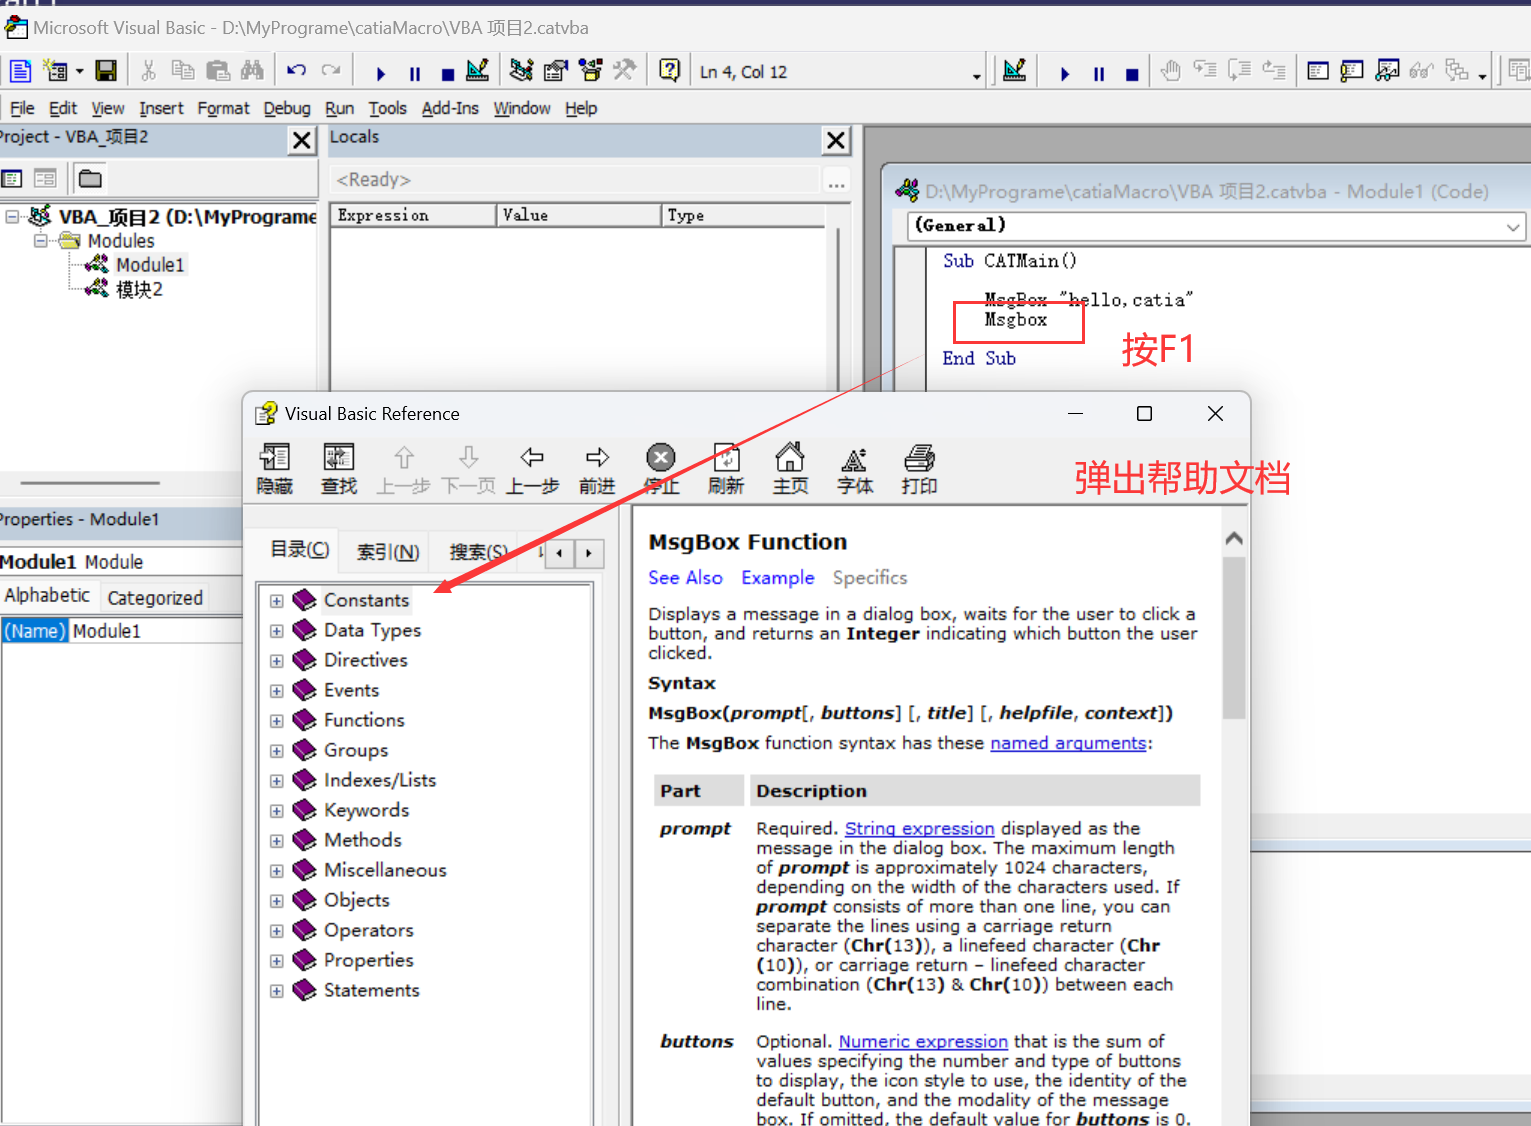The image size is (1531, 1126).
Task: Follow the String expression link
Action: point(920,828)
